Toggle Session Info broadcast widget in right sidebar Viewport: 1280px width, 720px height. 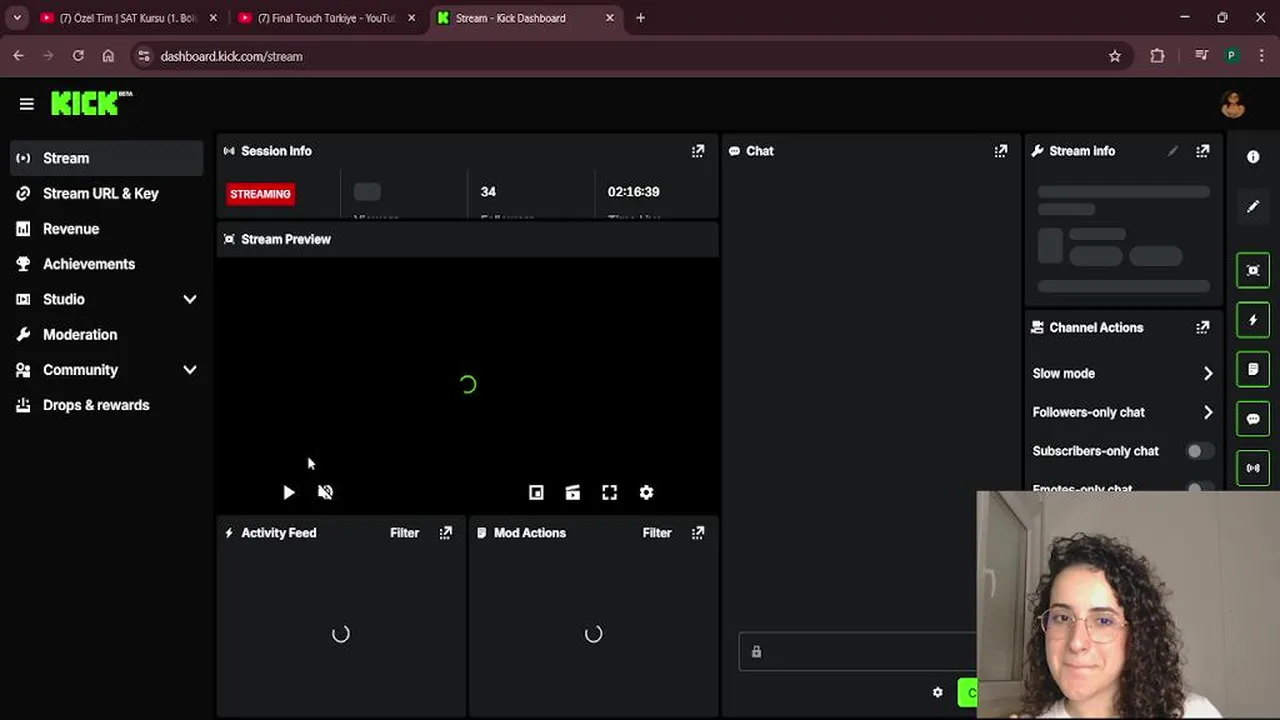pyautogui.click(x=1253, y=468)
